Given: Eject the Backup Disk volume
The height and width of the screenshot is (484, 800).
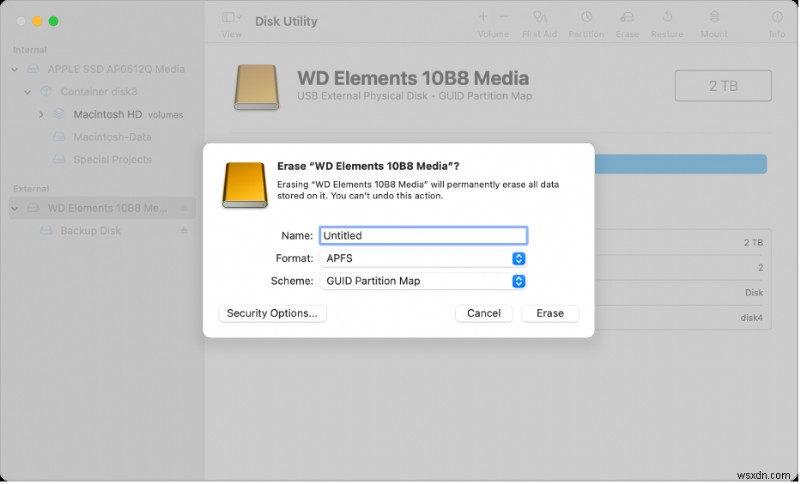Looking at the screenshot, I should 184,231.
